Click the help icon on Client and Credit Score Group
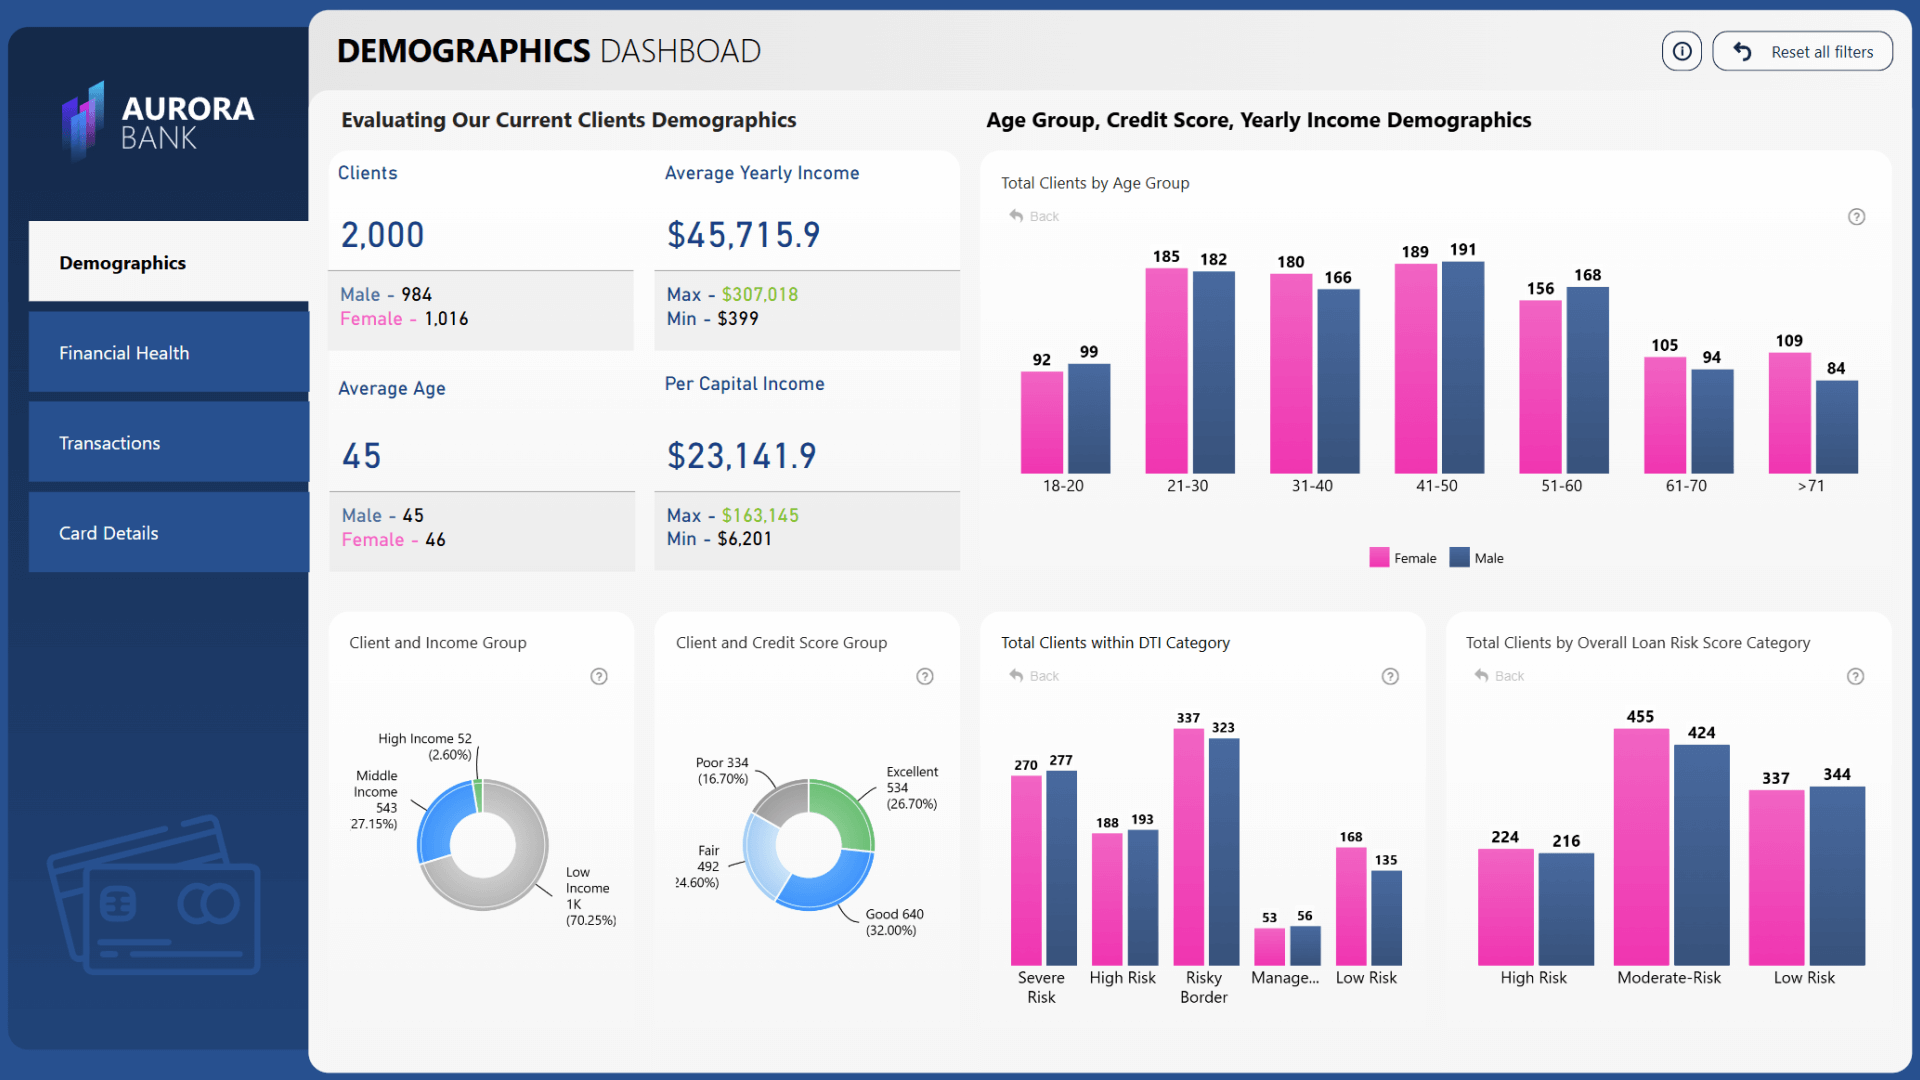Screen dimensions: 1920x1080 tap(925, 676)
